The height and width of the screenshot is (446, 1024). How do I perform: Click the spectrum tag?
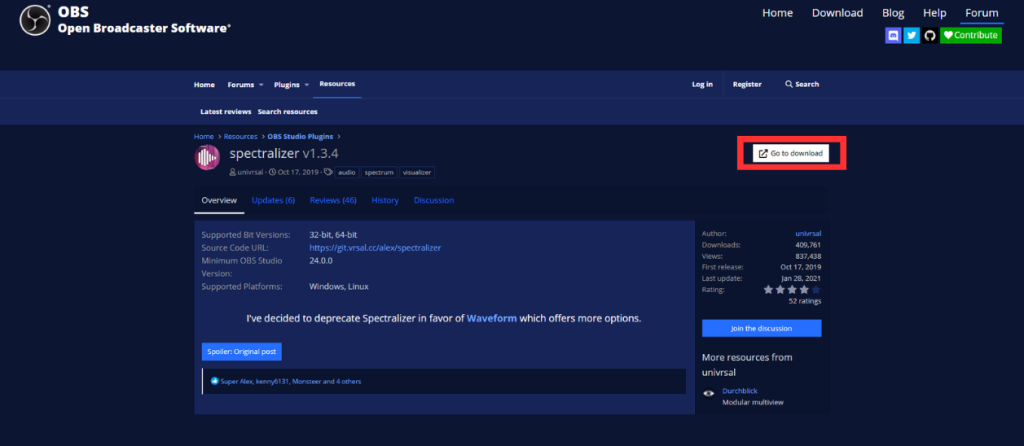coord(379,172)
